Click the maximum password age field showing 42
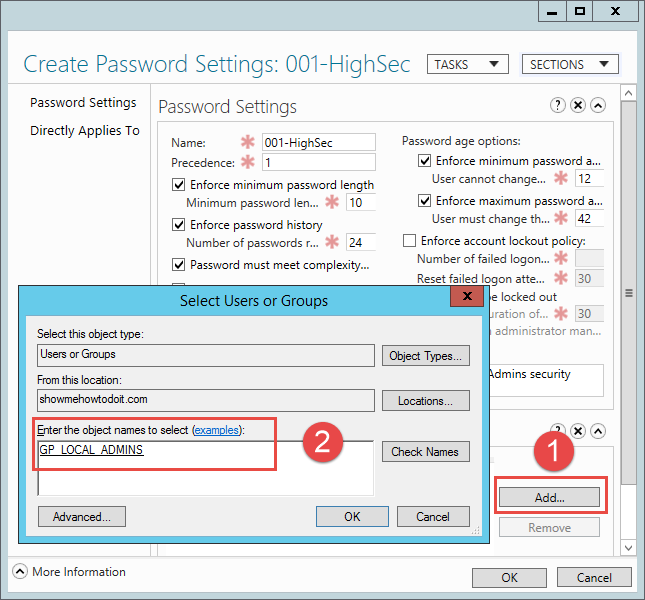The width and height of the screenshot is (645, 600). (589, 218)
